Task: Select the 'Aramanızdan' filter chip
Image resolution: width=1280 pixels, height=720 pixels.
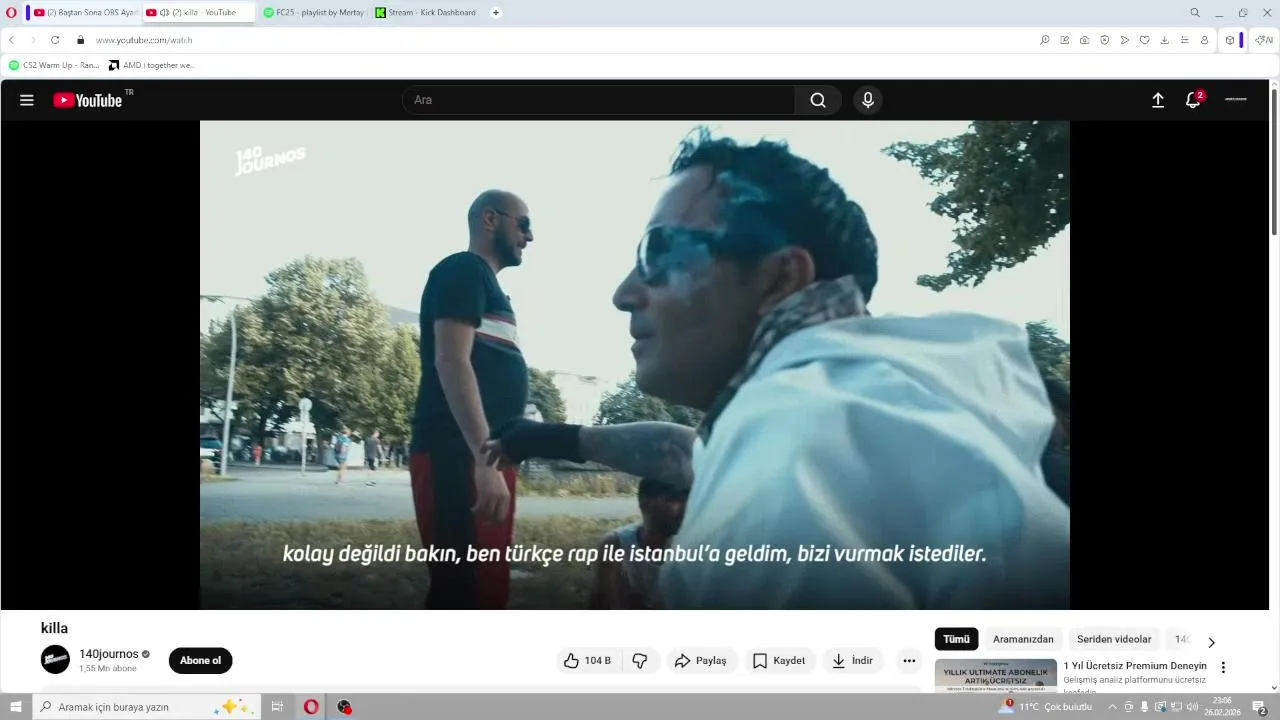Action: pyautogui.click(x=1023, y=639)
